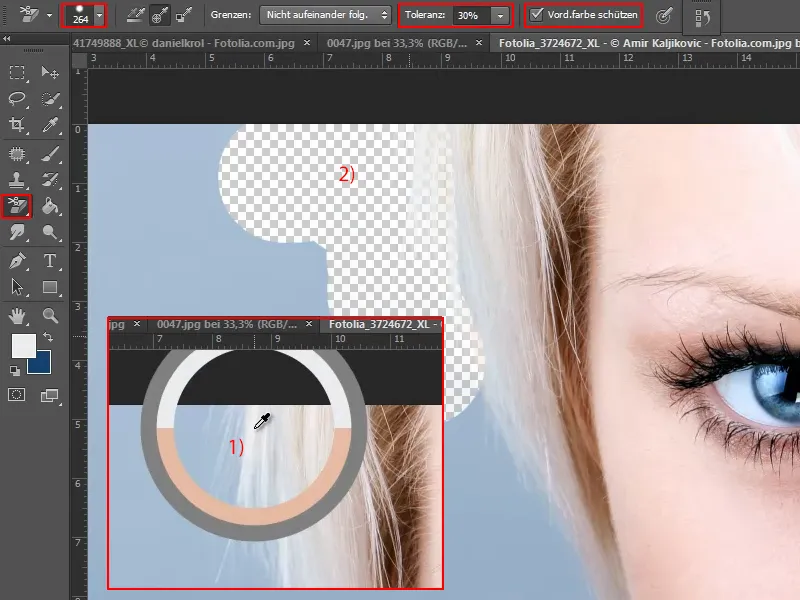This screenshot has width=800, height=600.
Task: Open the Grenzen dropdown
Action: pyautogui.click(x=325, y=15)
